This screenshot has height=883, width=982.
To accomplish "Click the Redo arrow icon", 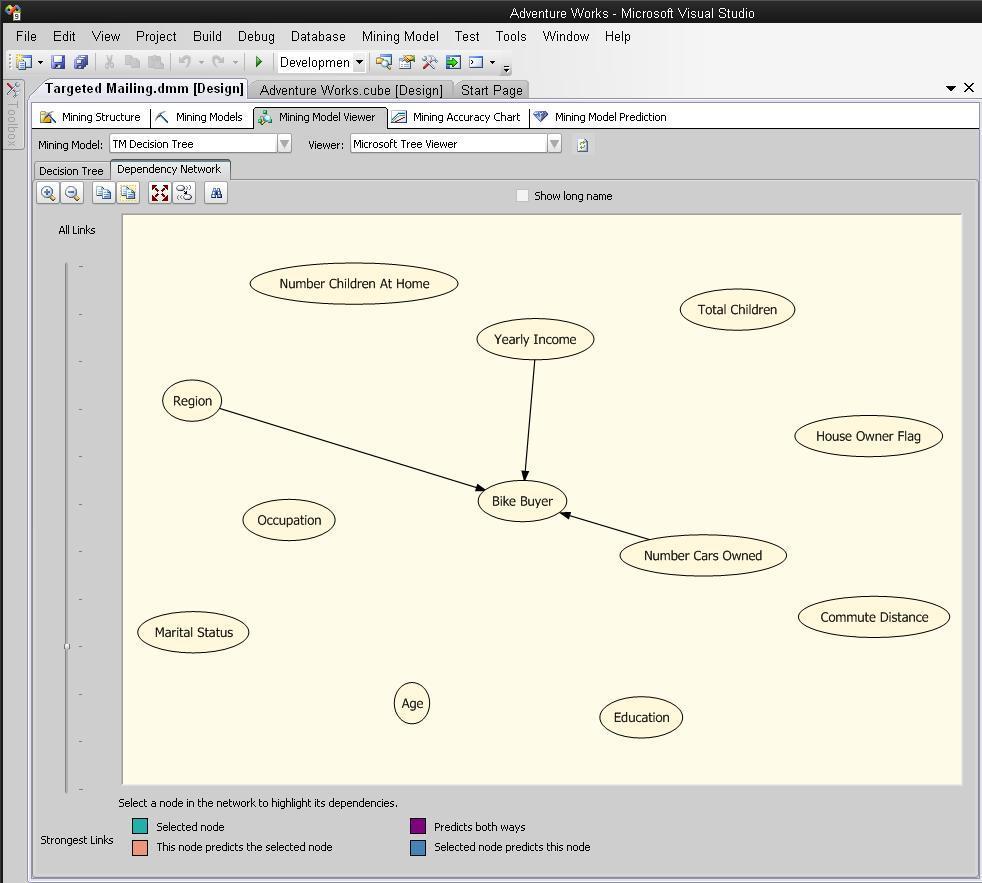I will [x=218, y=62].
